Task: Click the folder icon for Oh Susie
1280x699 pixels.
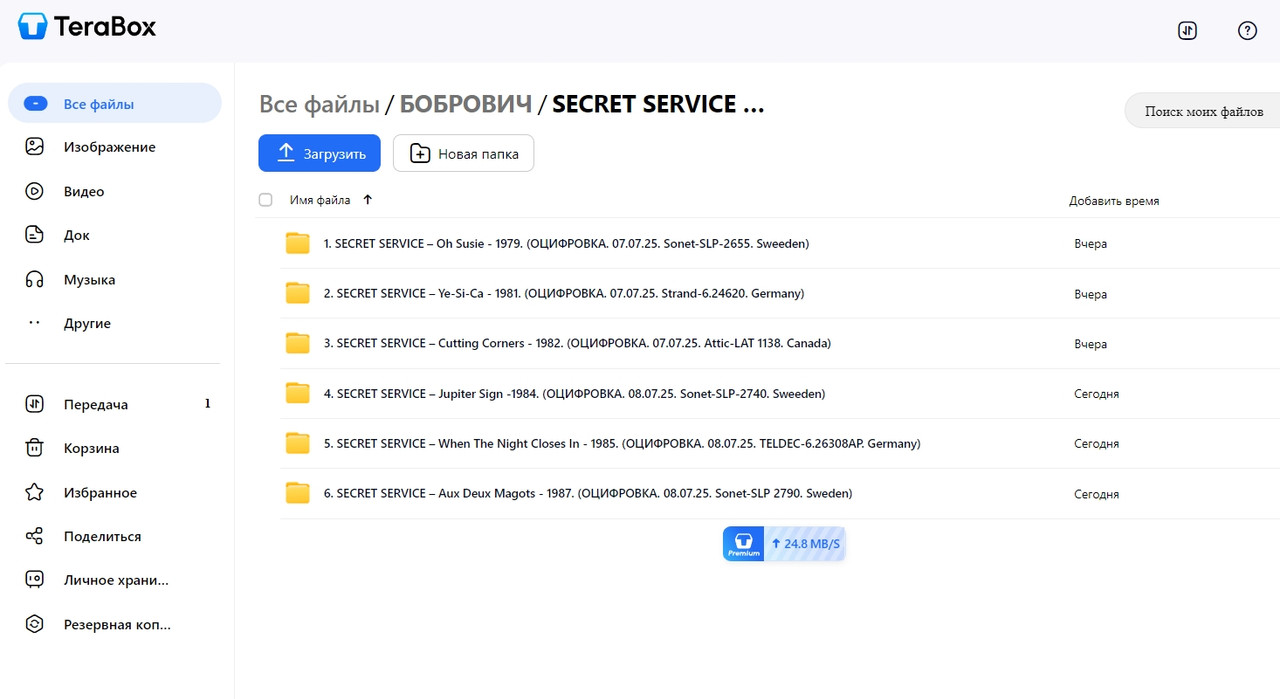Action: (297, 243)
